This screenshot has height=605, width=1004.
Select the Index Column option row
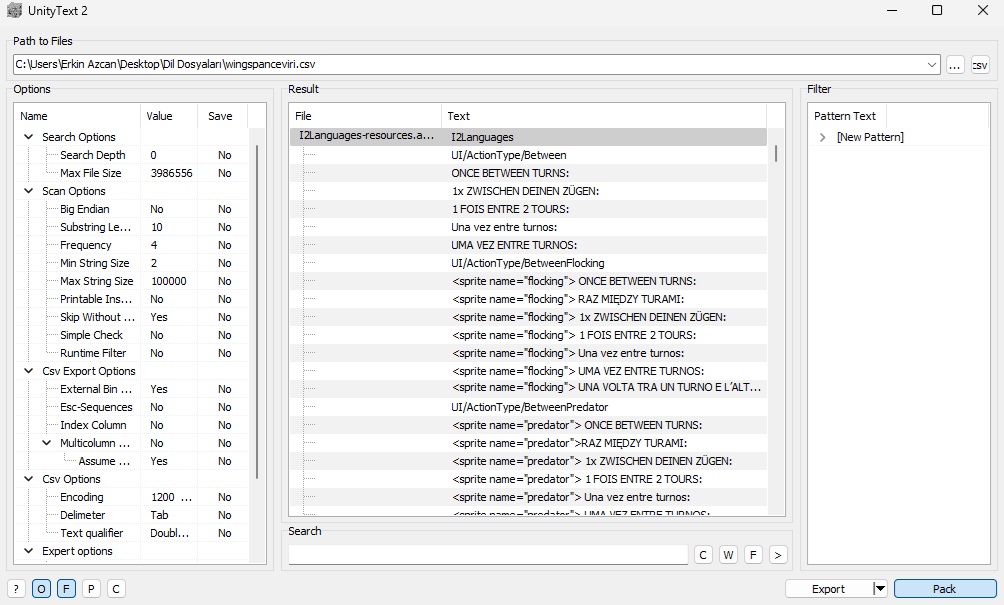(x=131, y=424)
